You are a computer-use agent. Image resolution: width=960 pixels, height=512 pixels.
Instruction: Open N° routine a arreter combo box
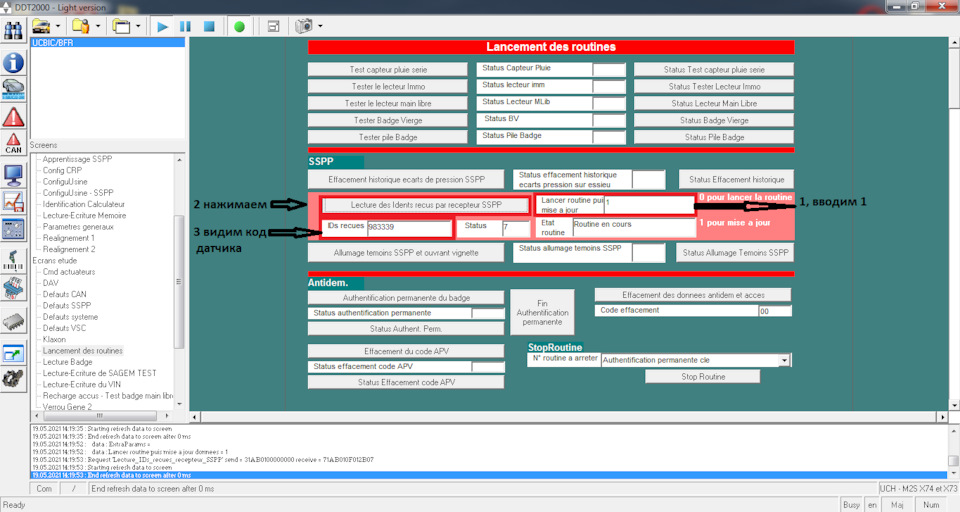click(696, 360)
